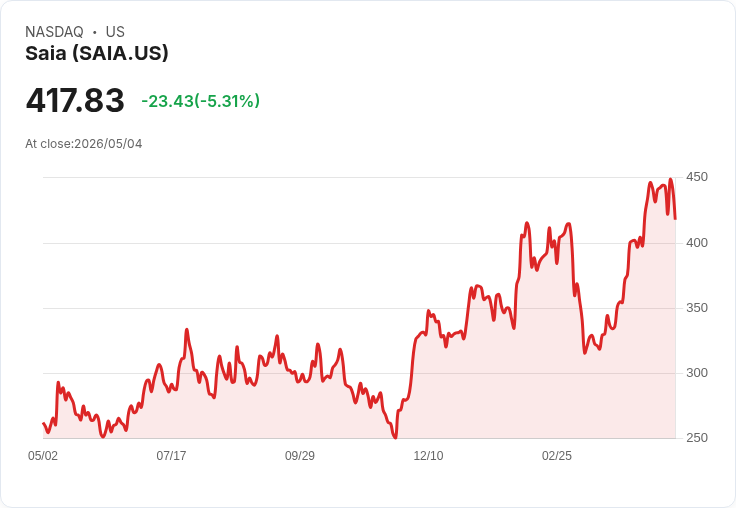Click the 05/02 date on x-axis
This screenshot has height=508, width=736.
(x=43, y=456)
